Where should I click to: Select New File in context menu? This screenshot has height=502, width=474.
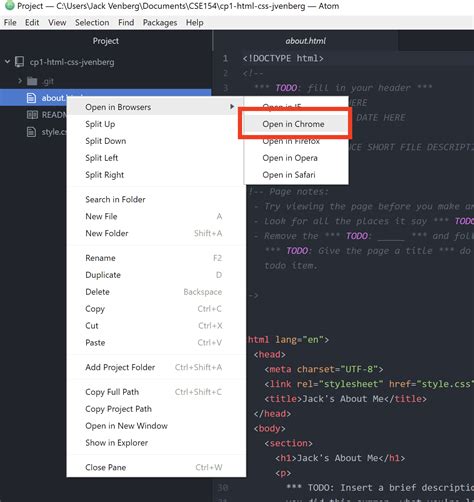tap(156, 216)
